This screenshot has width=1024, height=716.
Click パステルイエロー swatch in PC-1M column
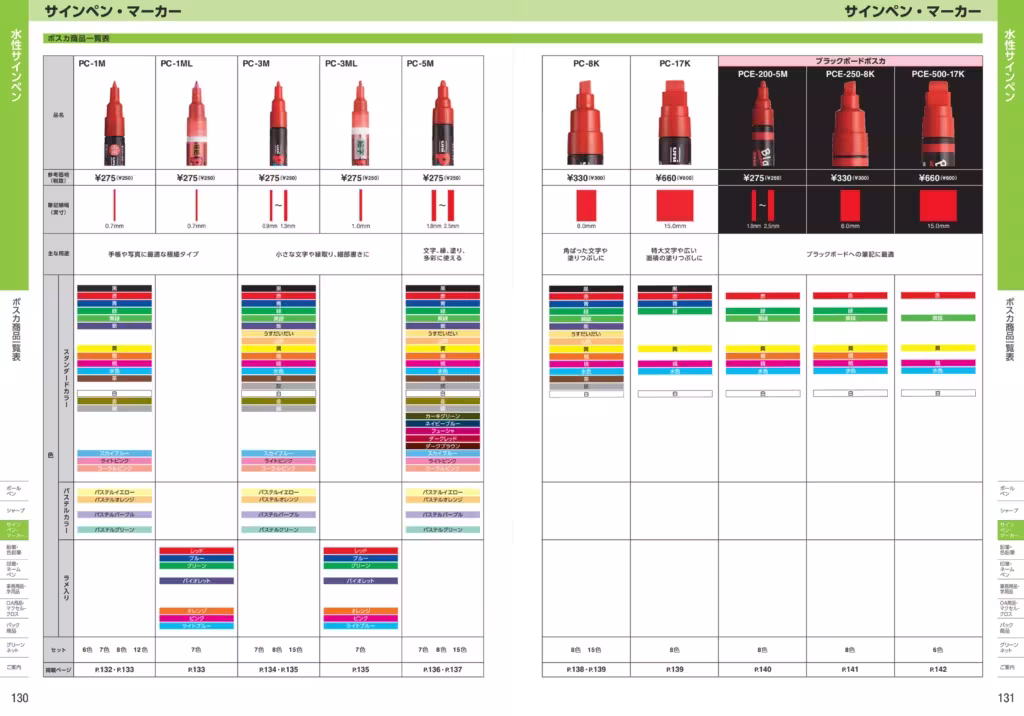click(114, 492)
